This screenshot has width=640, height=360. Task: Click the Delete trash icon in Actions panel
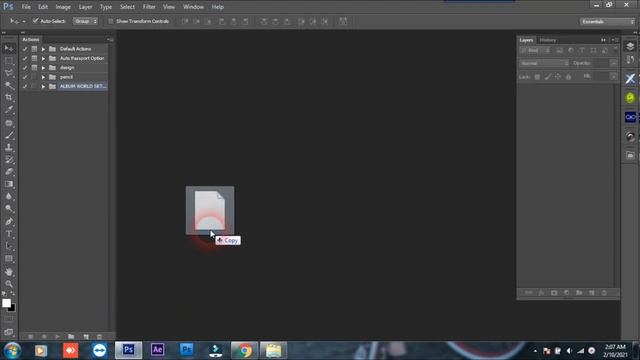pyautogui.click(x=99, y=337)
